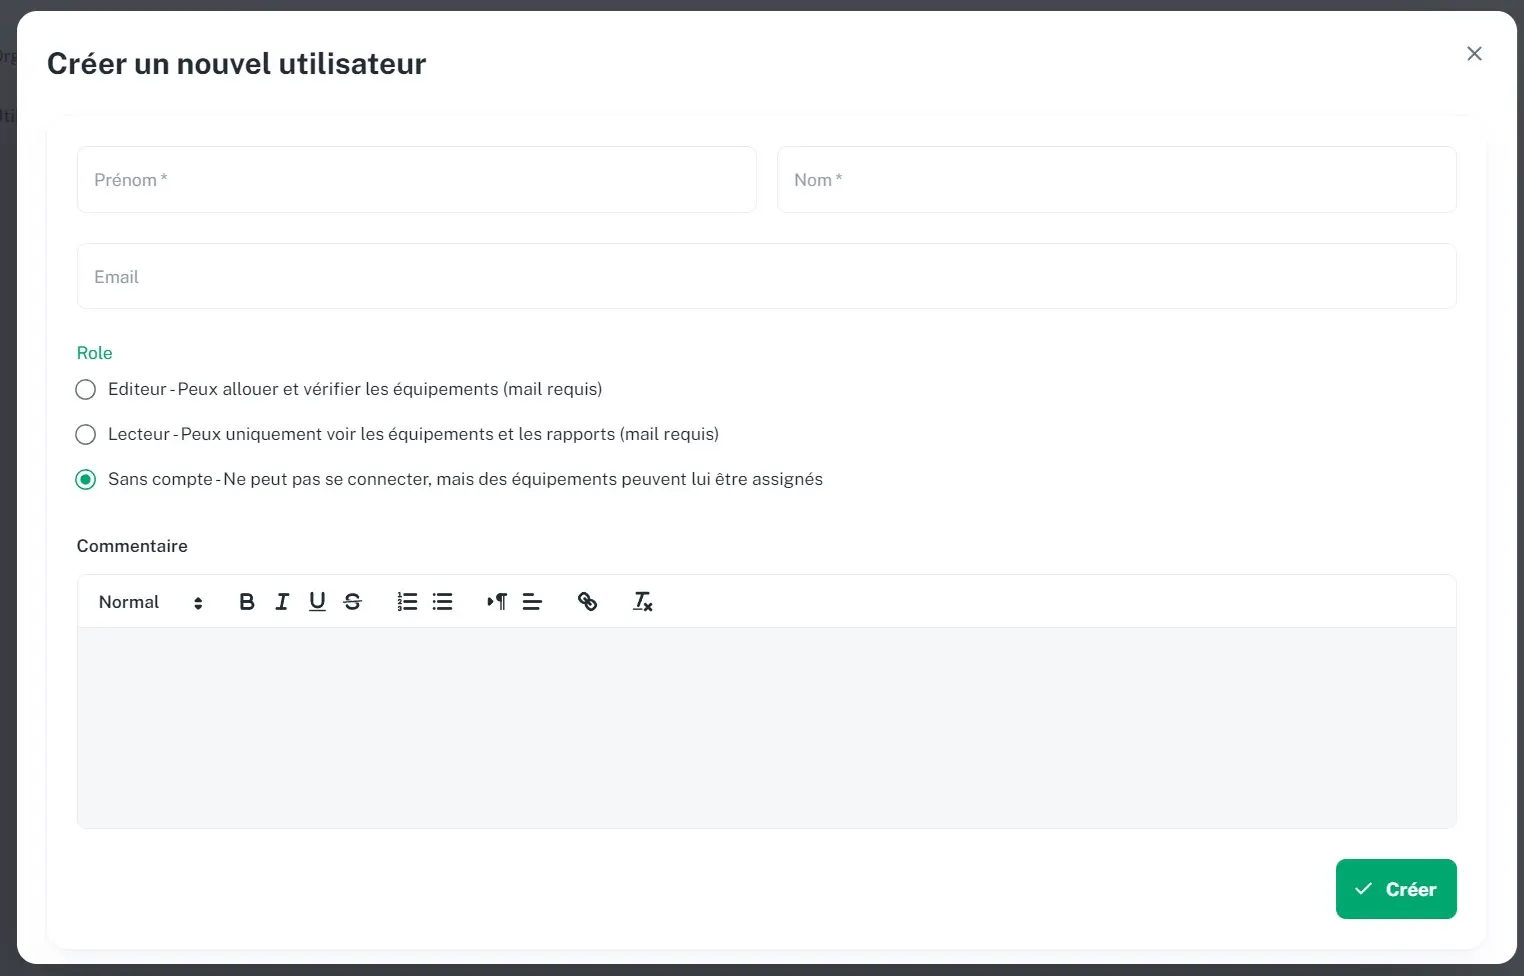
Task: Insert numbered list in comment
Action: (x=407, y=602)
